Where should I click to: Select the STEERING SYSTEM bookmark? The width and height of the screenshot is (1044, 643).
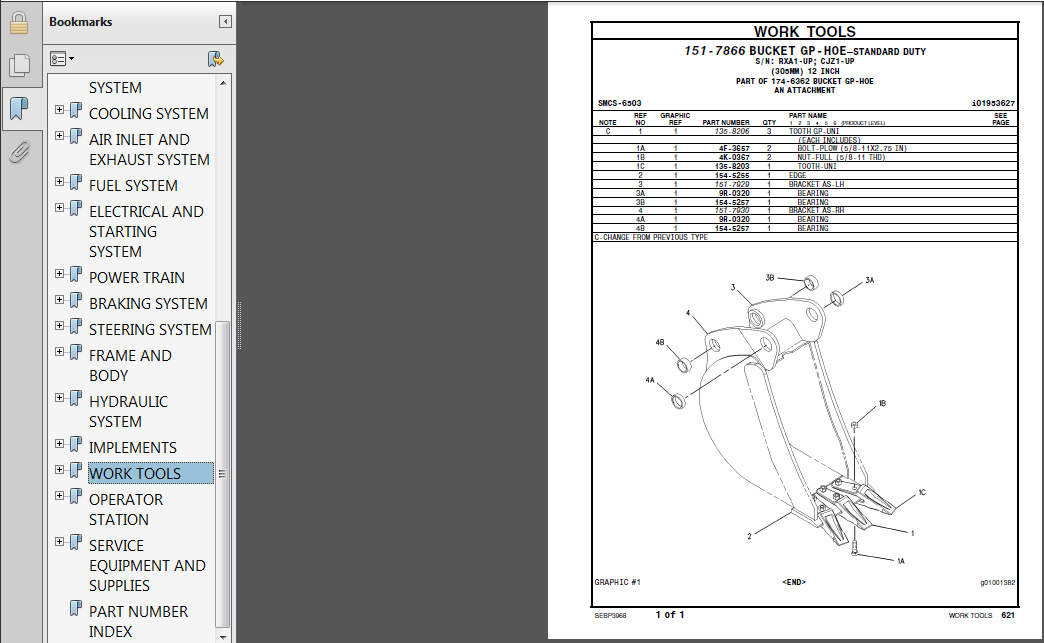(x=150, y=329)
